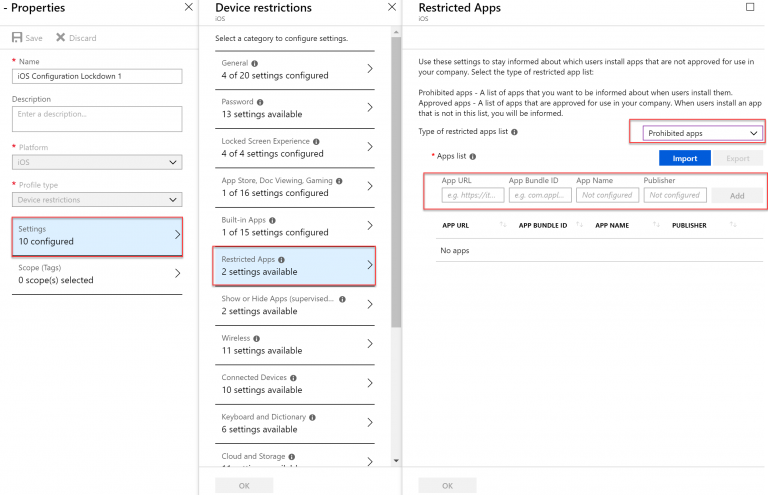
Task: Click scrollbar down arrow in Device restrictions
Action: [x=396, y=461]
